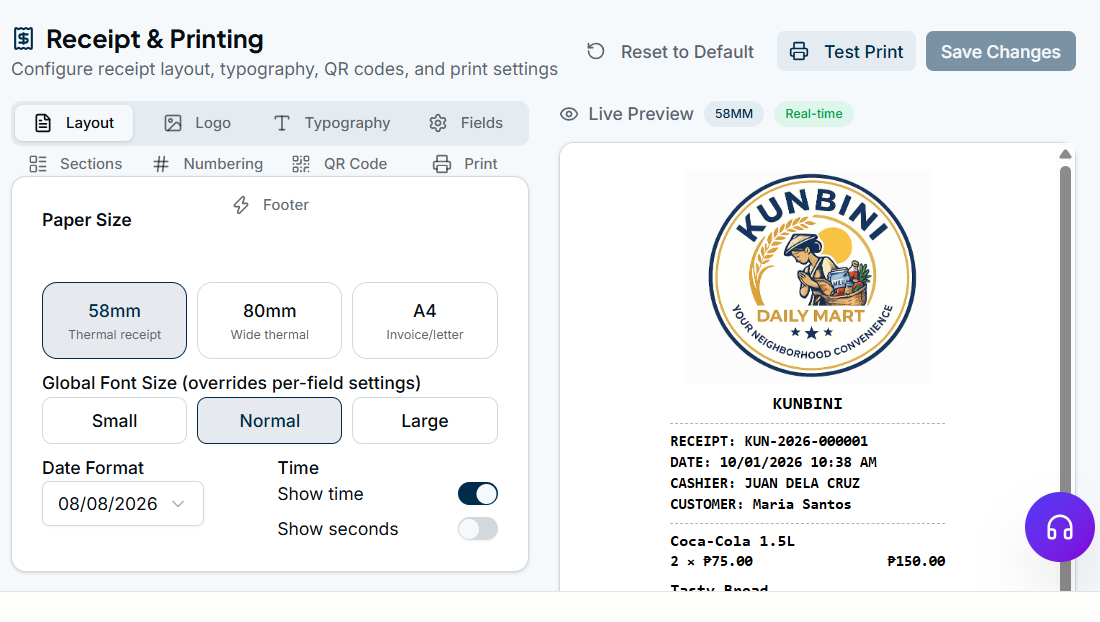
Task: Click the QR Code icon
Action: 301,164
